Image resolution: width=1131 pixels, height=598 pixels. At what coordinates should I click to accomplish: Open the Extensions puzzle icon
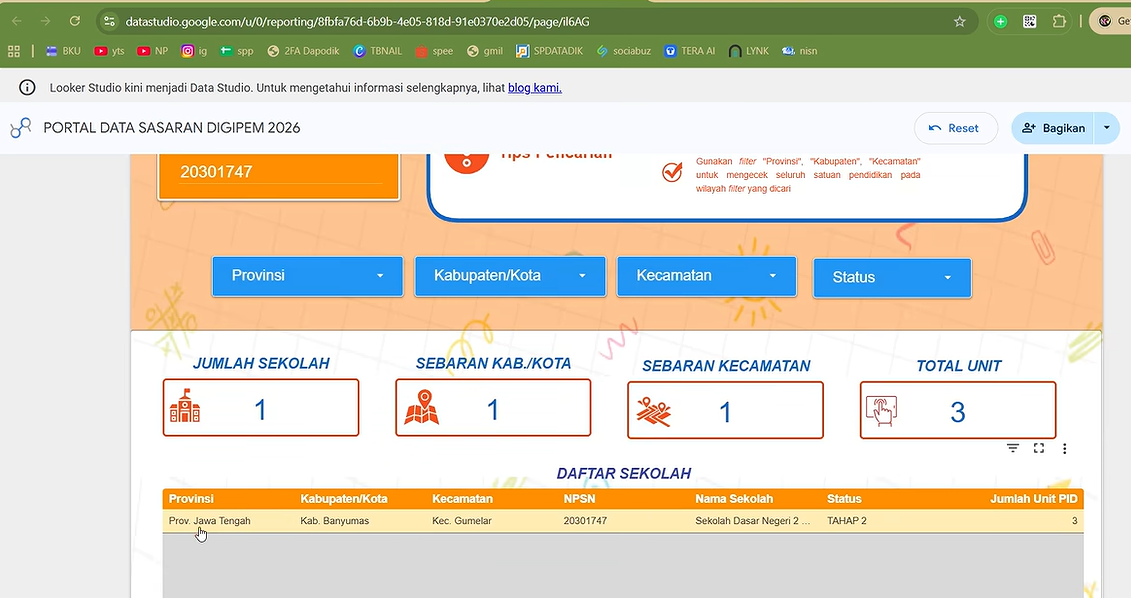(1059, 22)
